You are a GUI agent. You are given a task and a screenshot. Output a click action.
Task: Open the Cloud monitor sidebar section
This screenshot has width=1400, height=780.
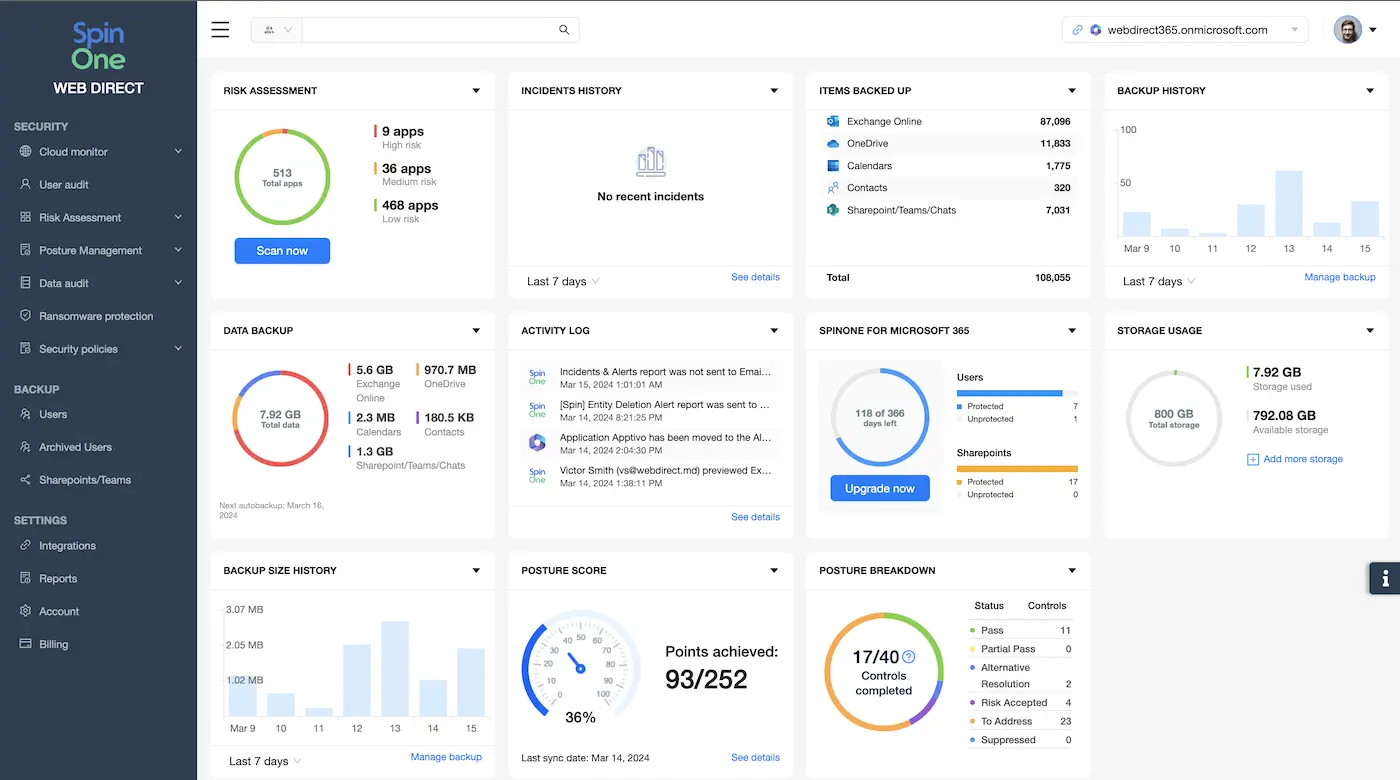pos(75,152)
